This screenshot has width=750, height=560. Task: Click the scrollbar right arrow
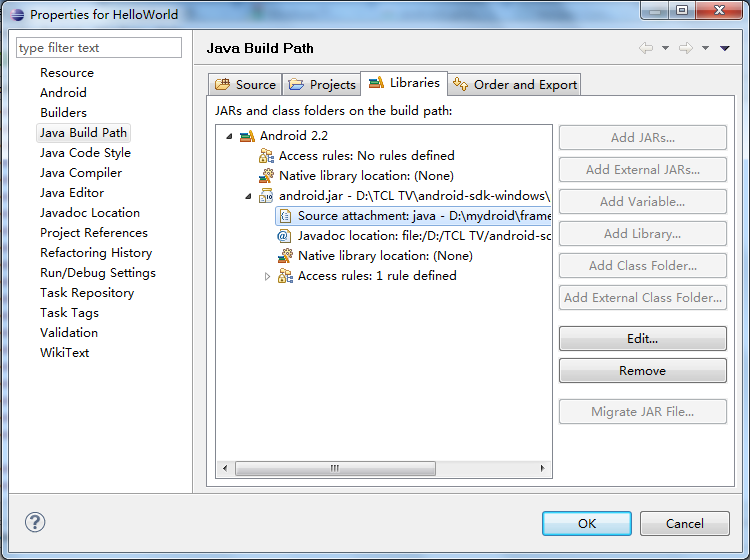pos(542,468)
